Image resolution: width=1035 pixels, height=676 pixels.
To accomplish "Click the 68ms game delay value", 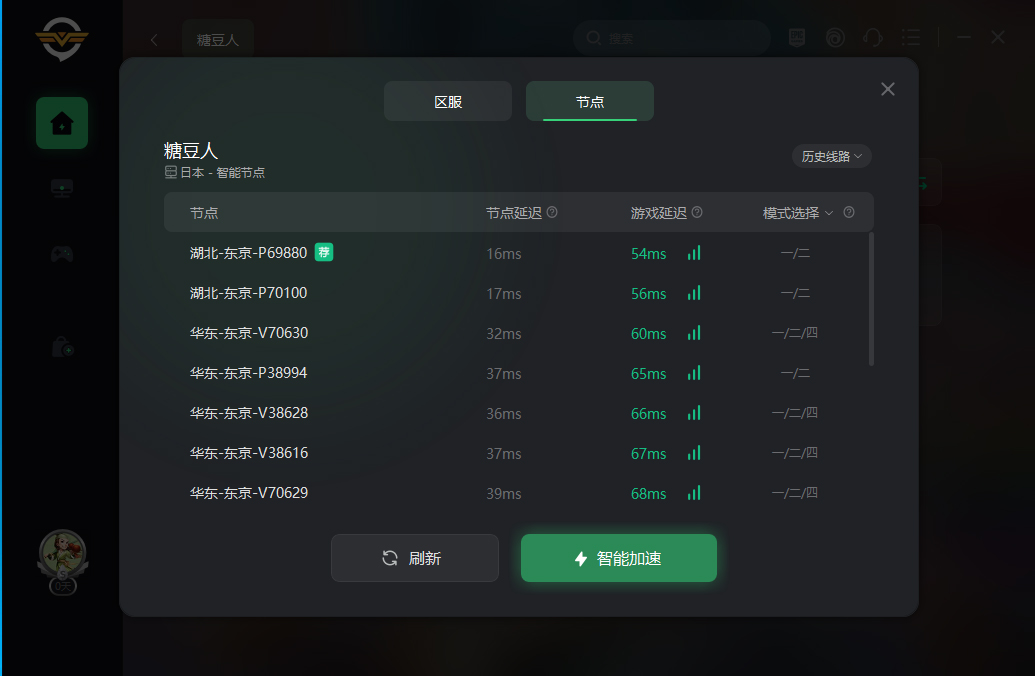I will pyautogui.click(x=648, y=494).
